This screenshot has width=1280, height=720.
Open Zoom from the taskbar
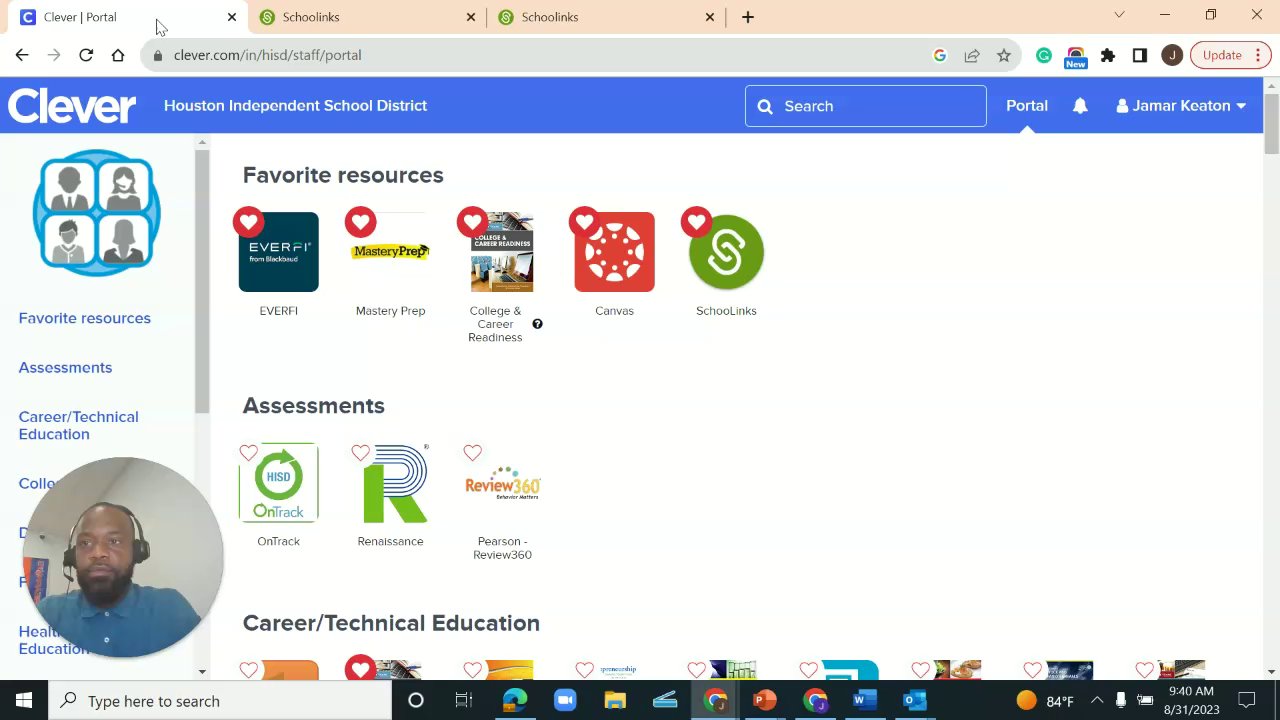click(x=565, y=700)
